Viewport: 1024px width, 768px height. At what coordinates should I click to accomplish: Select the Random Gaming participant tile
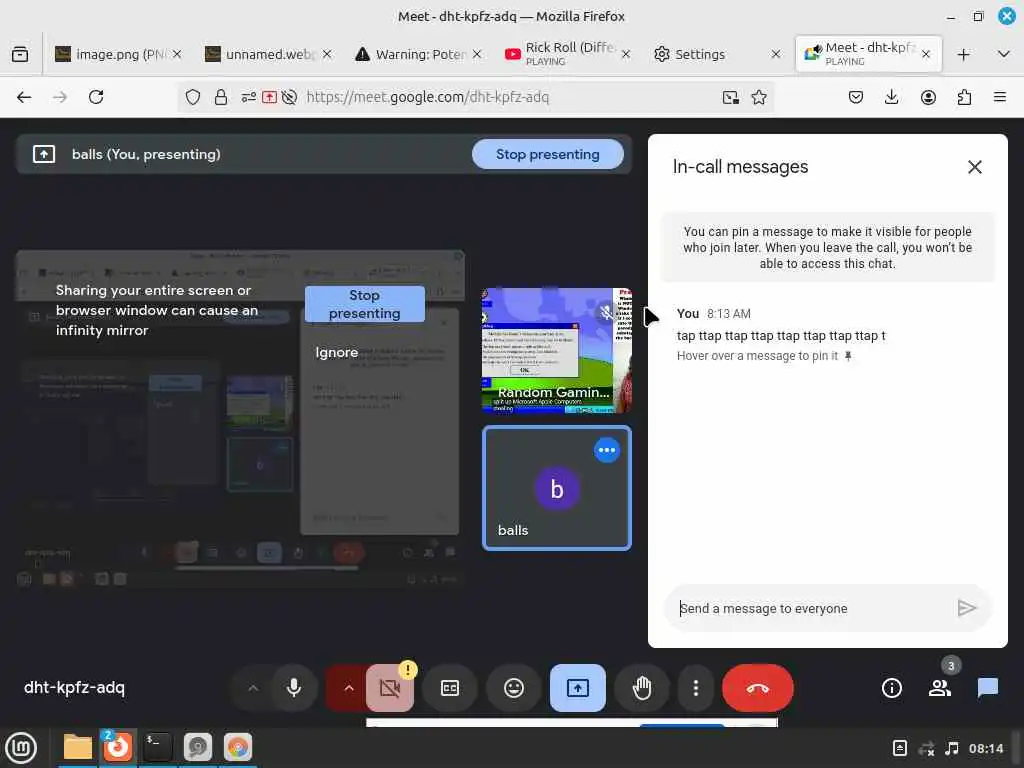[x=556, y=351]
